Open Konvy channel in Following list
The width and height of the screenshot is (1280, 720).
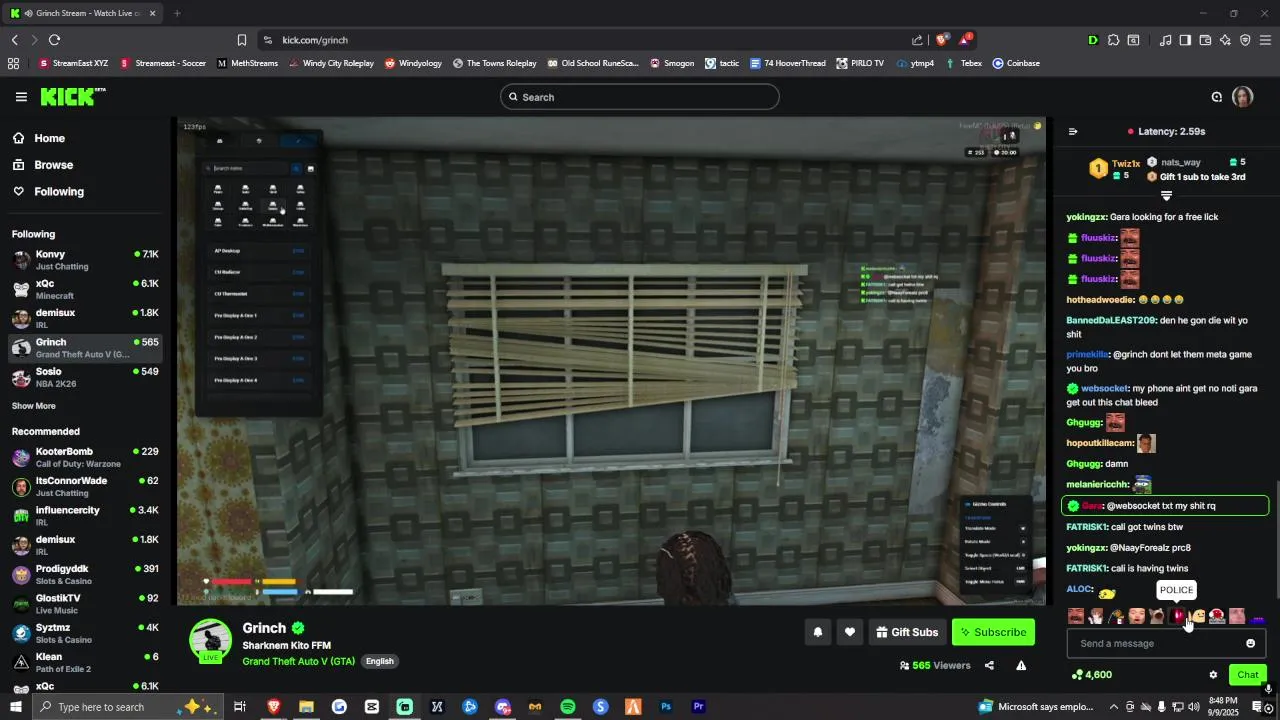pos(85,260)
